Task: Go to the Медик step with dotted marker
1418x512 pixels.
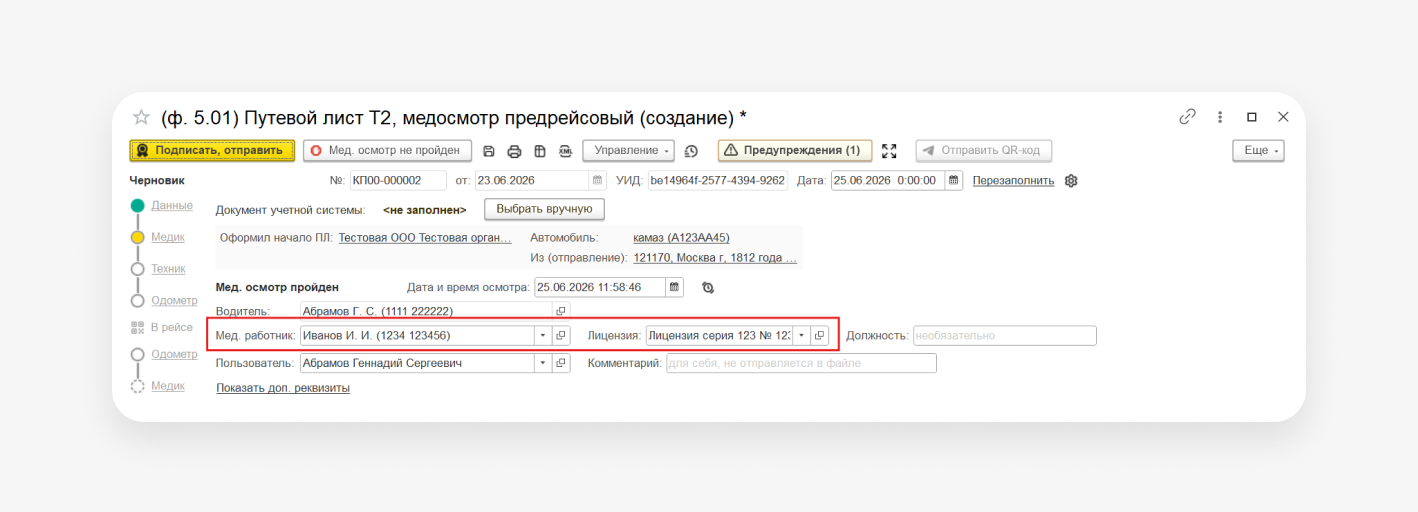Action: (168, 386)
